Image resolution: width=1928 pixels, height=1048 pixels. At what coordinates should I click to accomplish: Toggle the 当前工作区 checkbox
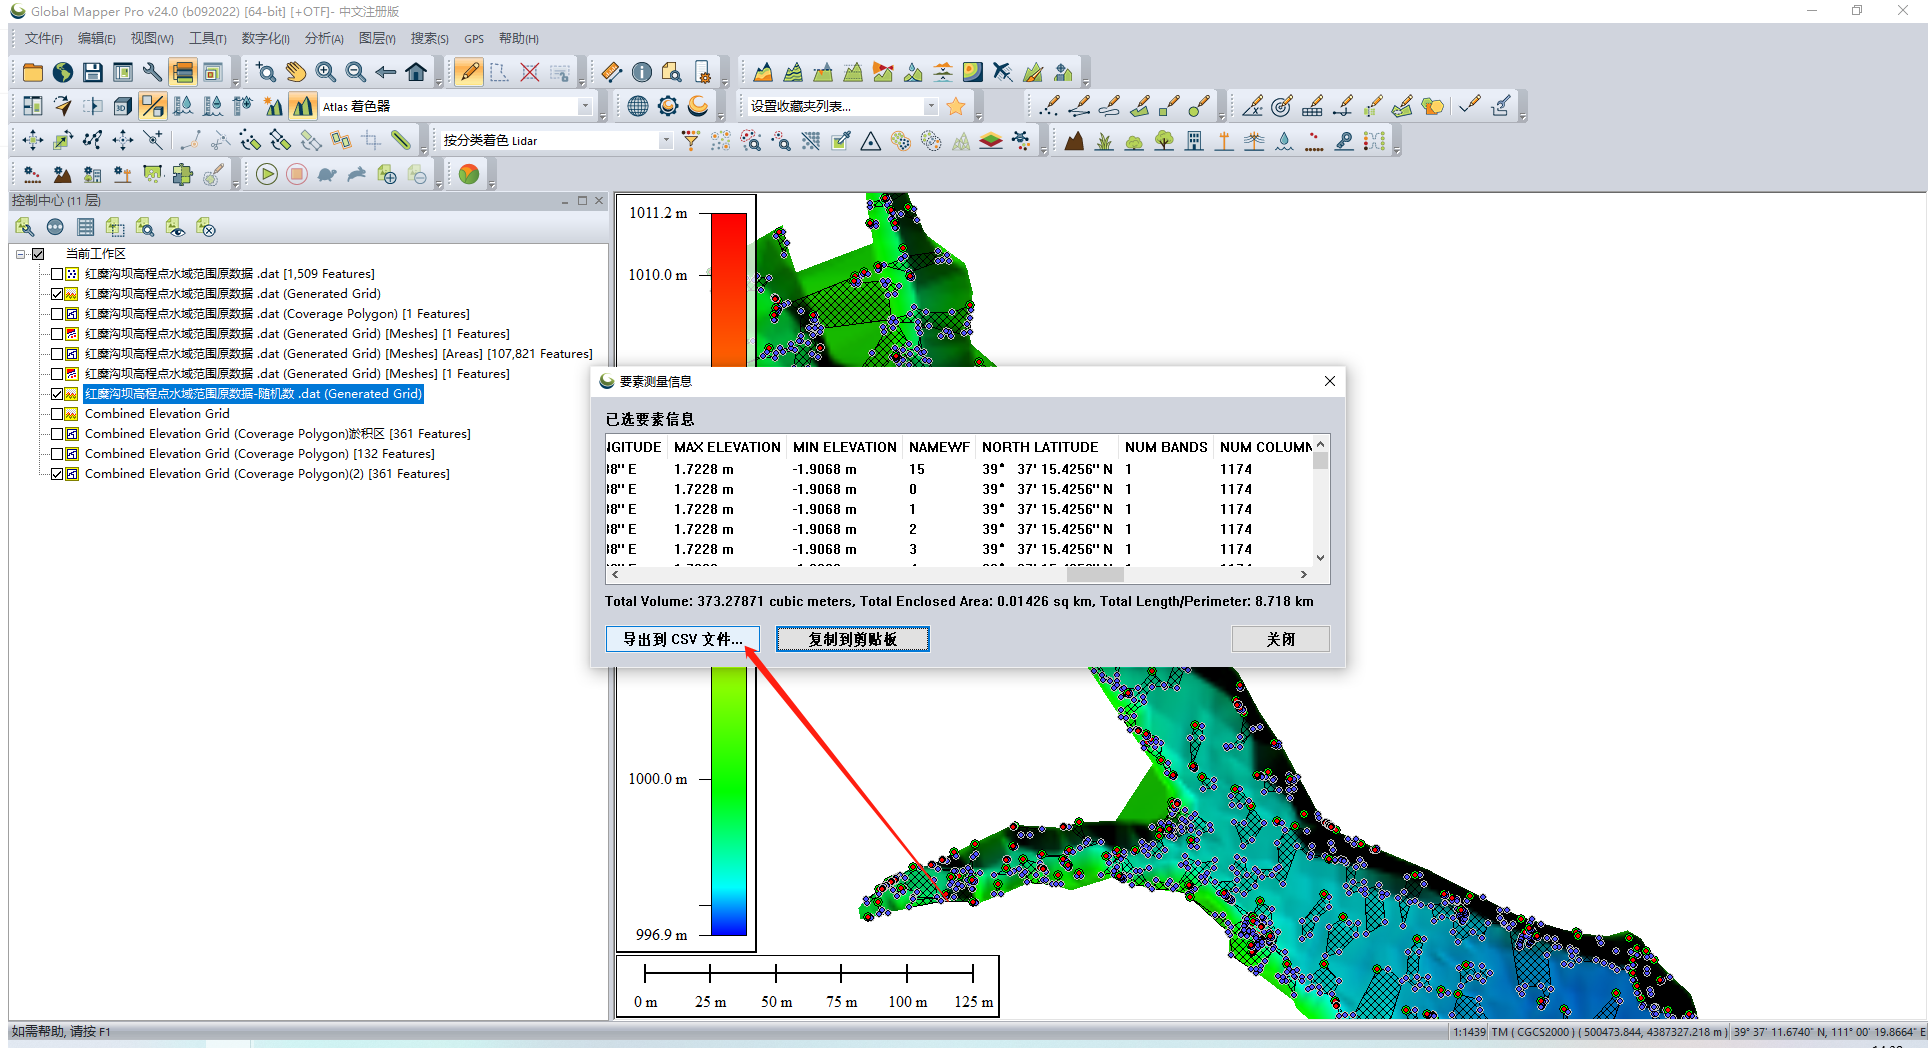tap(38, 254)
